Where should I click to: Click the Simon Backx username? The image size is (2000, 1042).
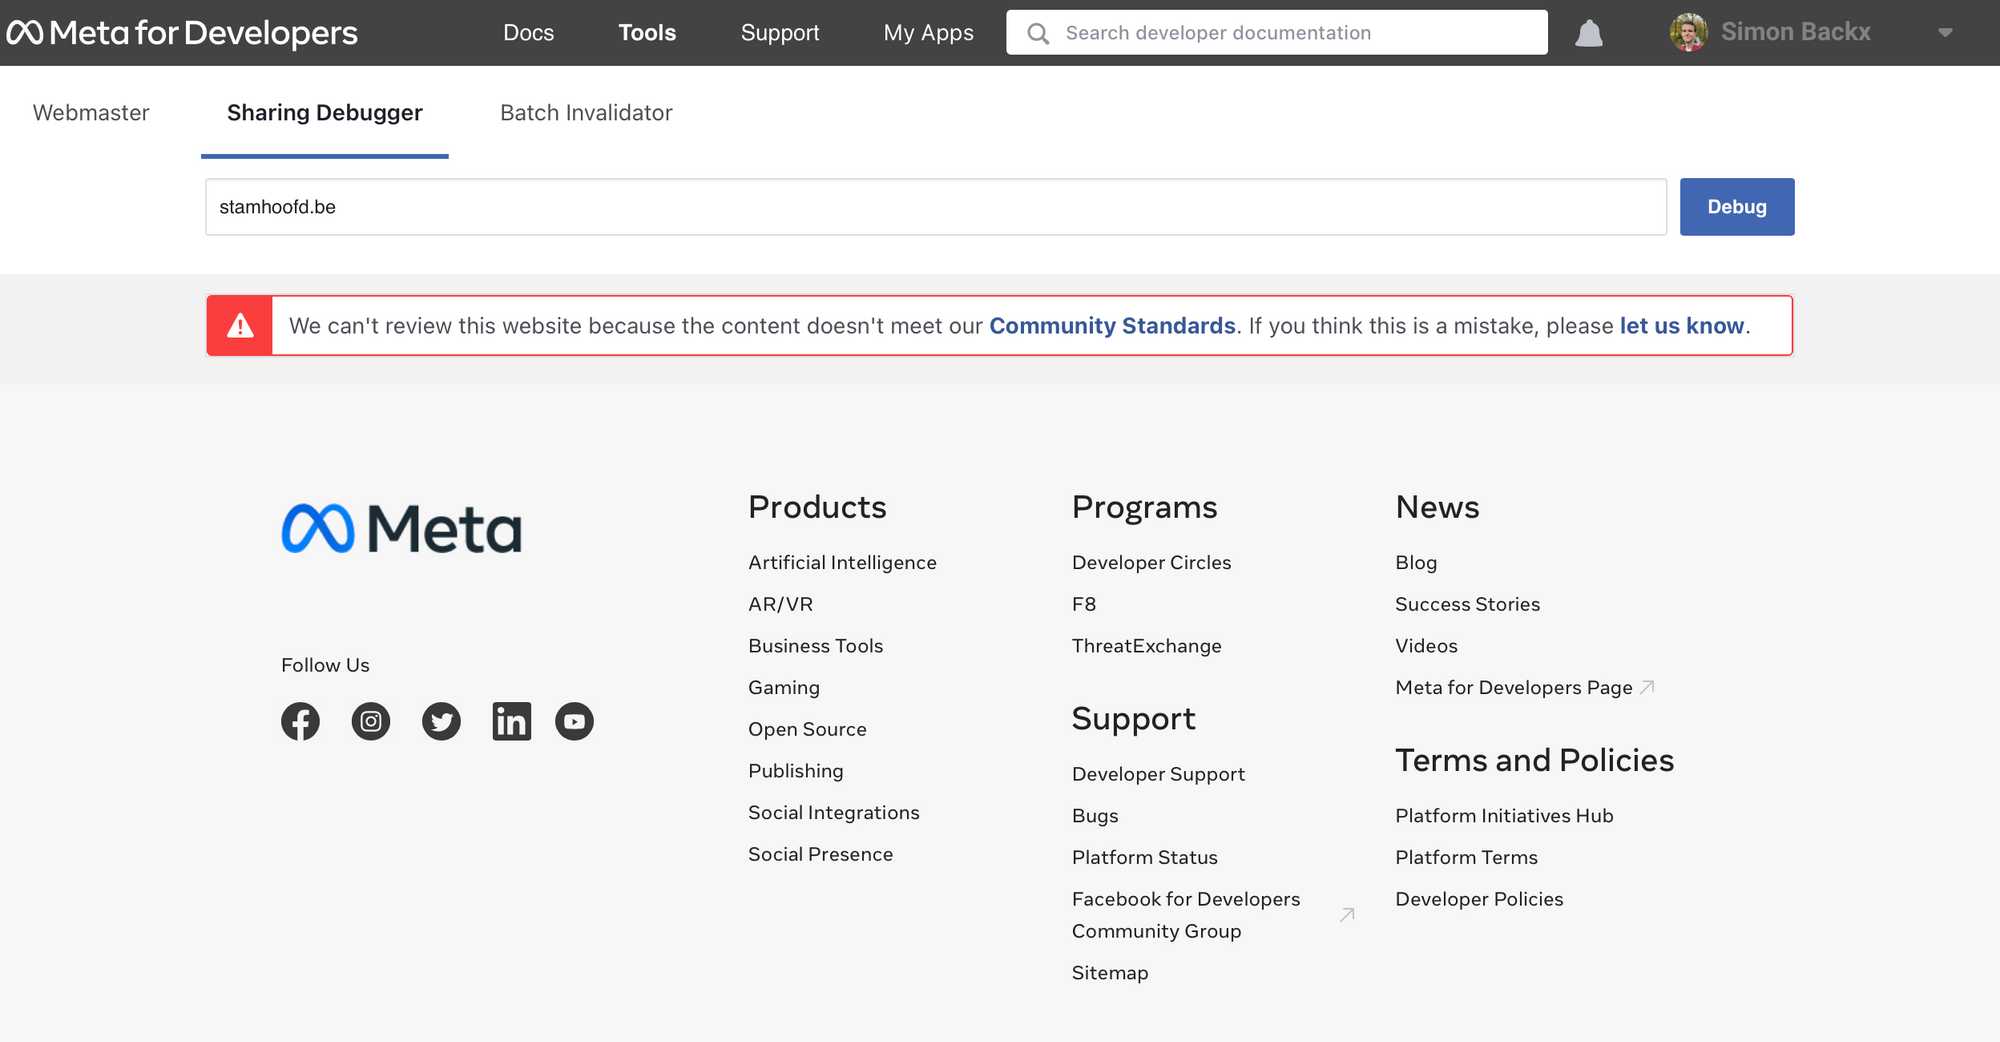(x=1795, y=32)
